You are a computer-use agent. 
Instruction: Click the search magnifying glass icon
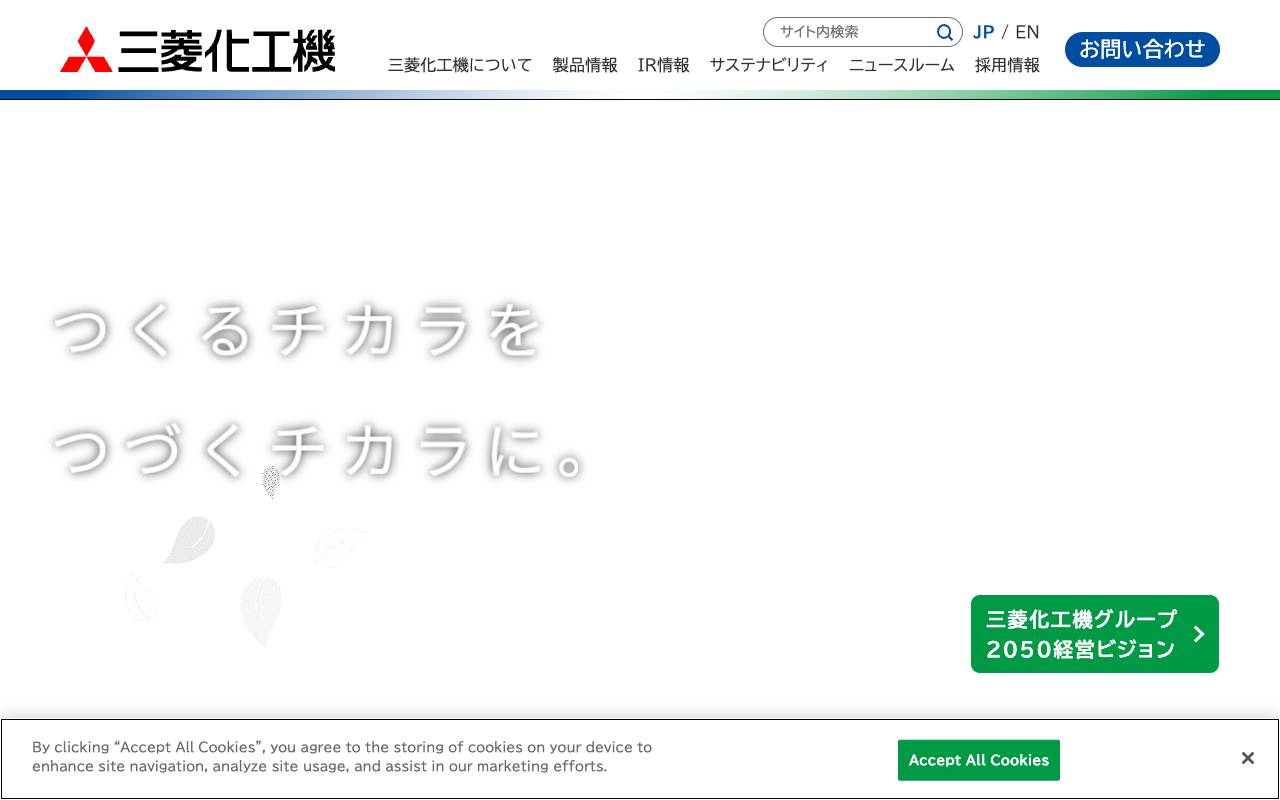point(944,32)
